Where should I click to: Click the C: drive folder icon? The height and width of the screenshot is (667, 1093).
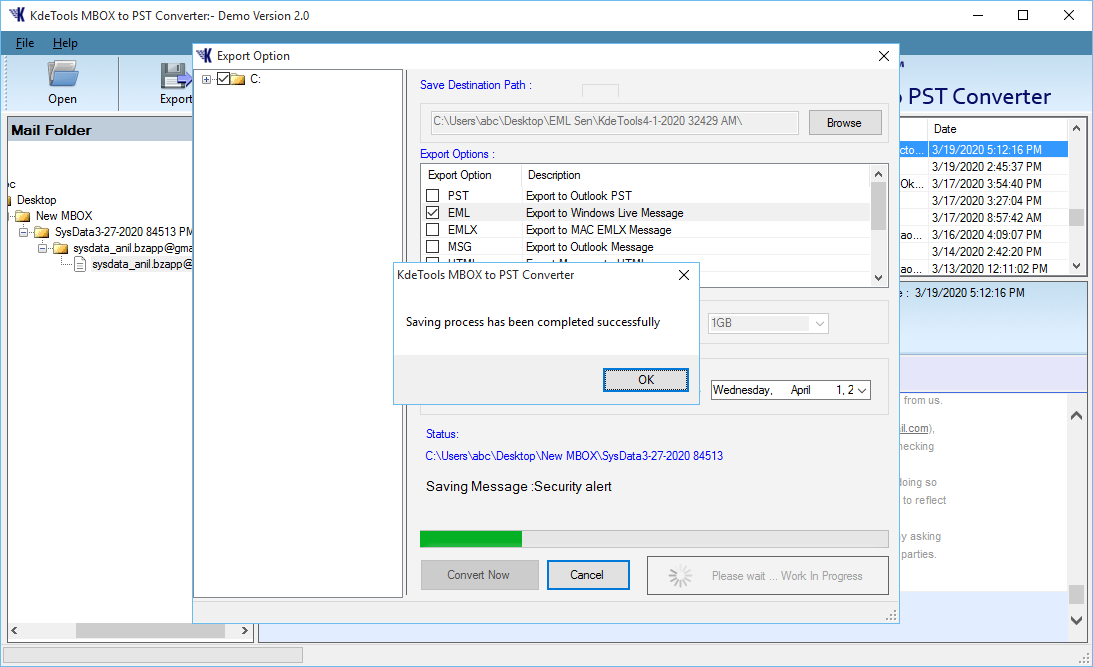(x=238, y=79)
